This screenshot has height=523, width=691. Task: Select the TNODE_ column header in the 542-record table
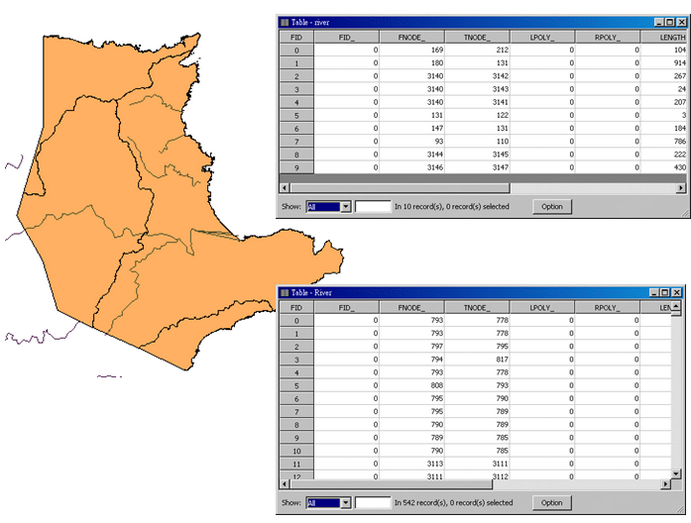click(476, 307)
